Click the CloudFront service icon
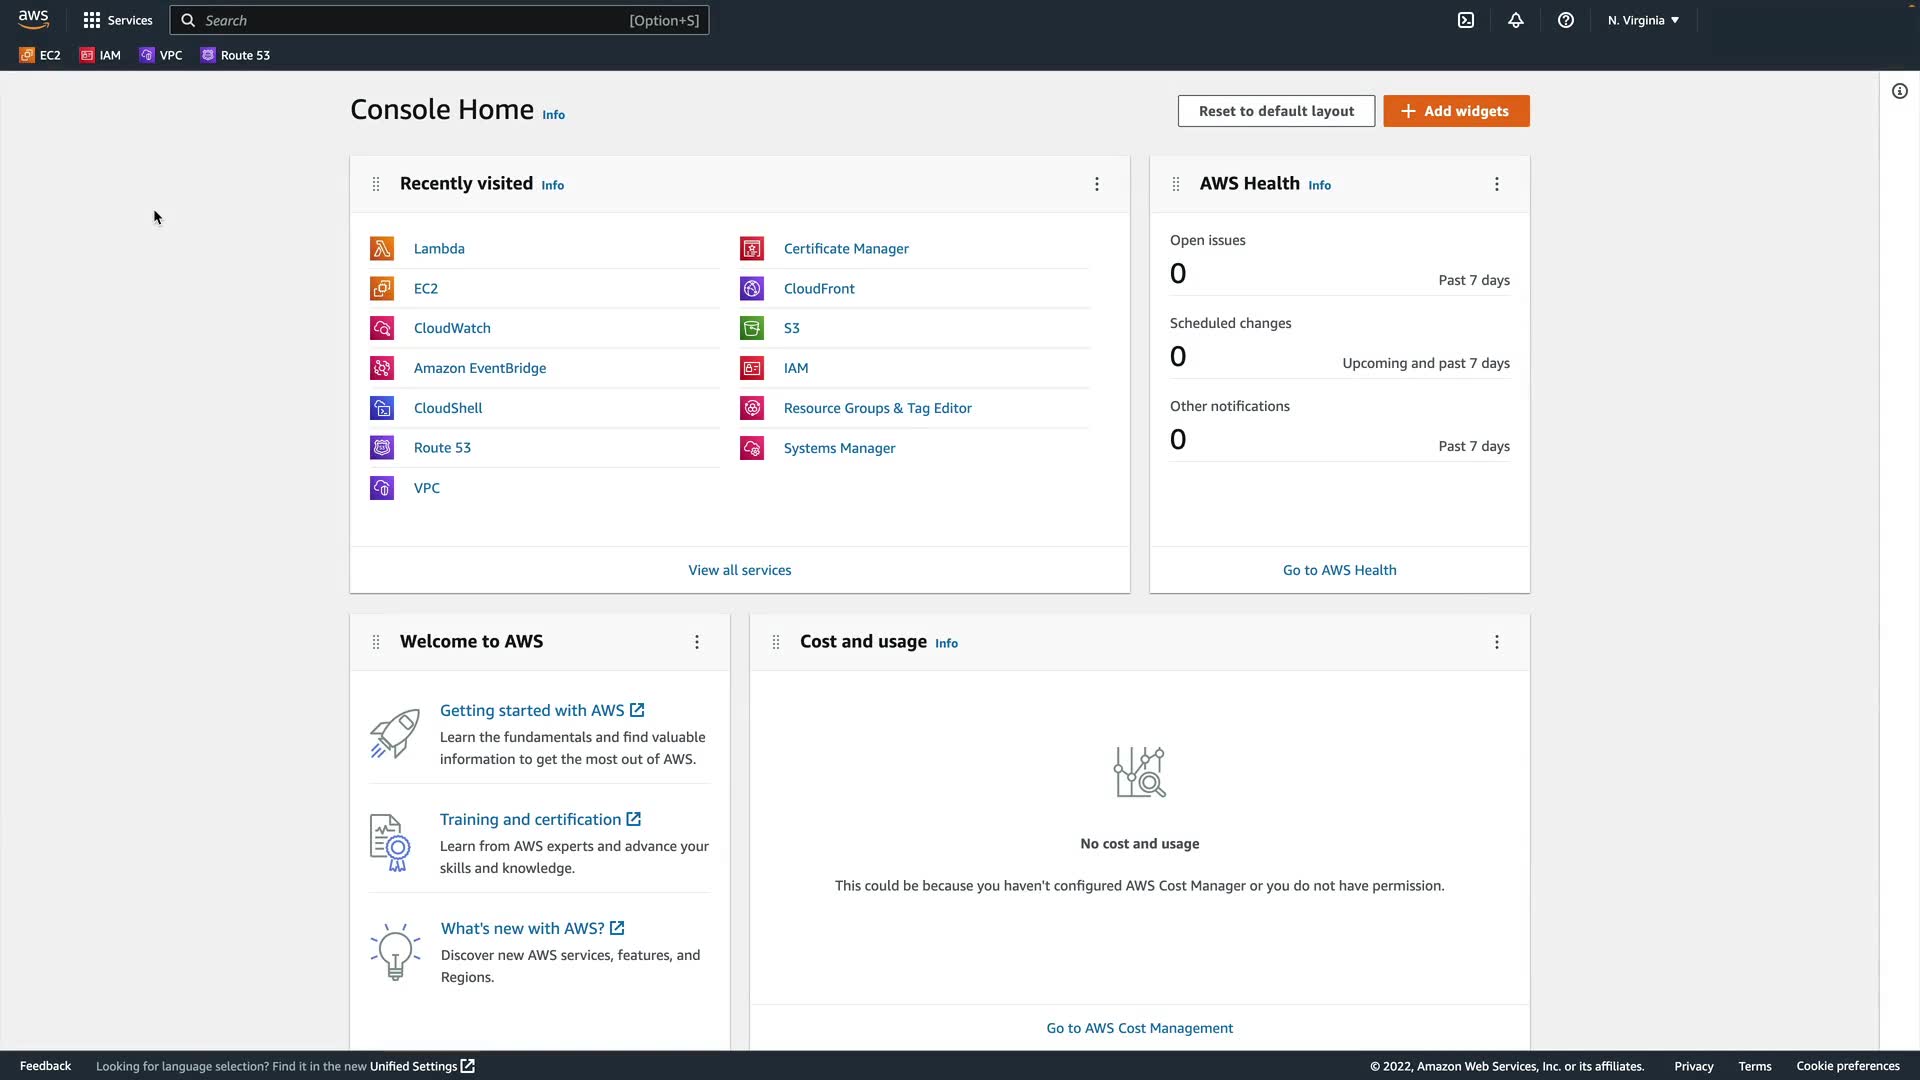Viewport: 1920px width, 1080px height. point(752,288)
